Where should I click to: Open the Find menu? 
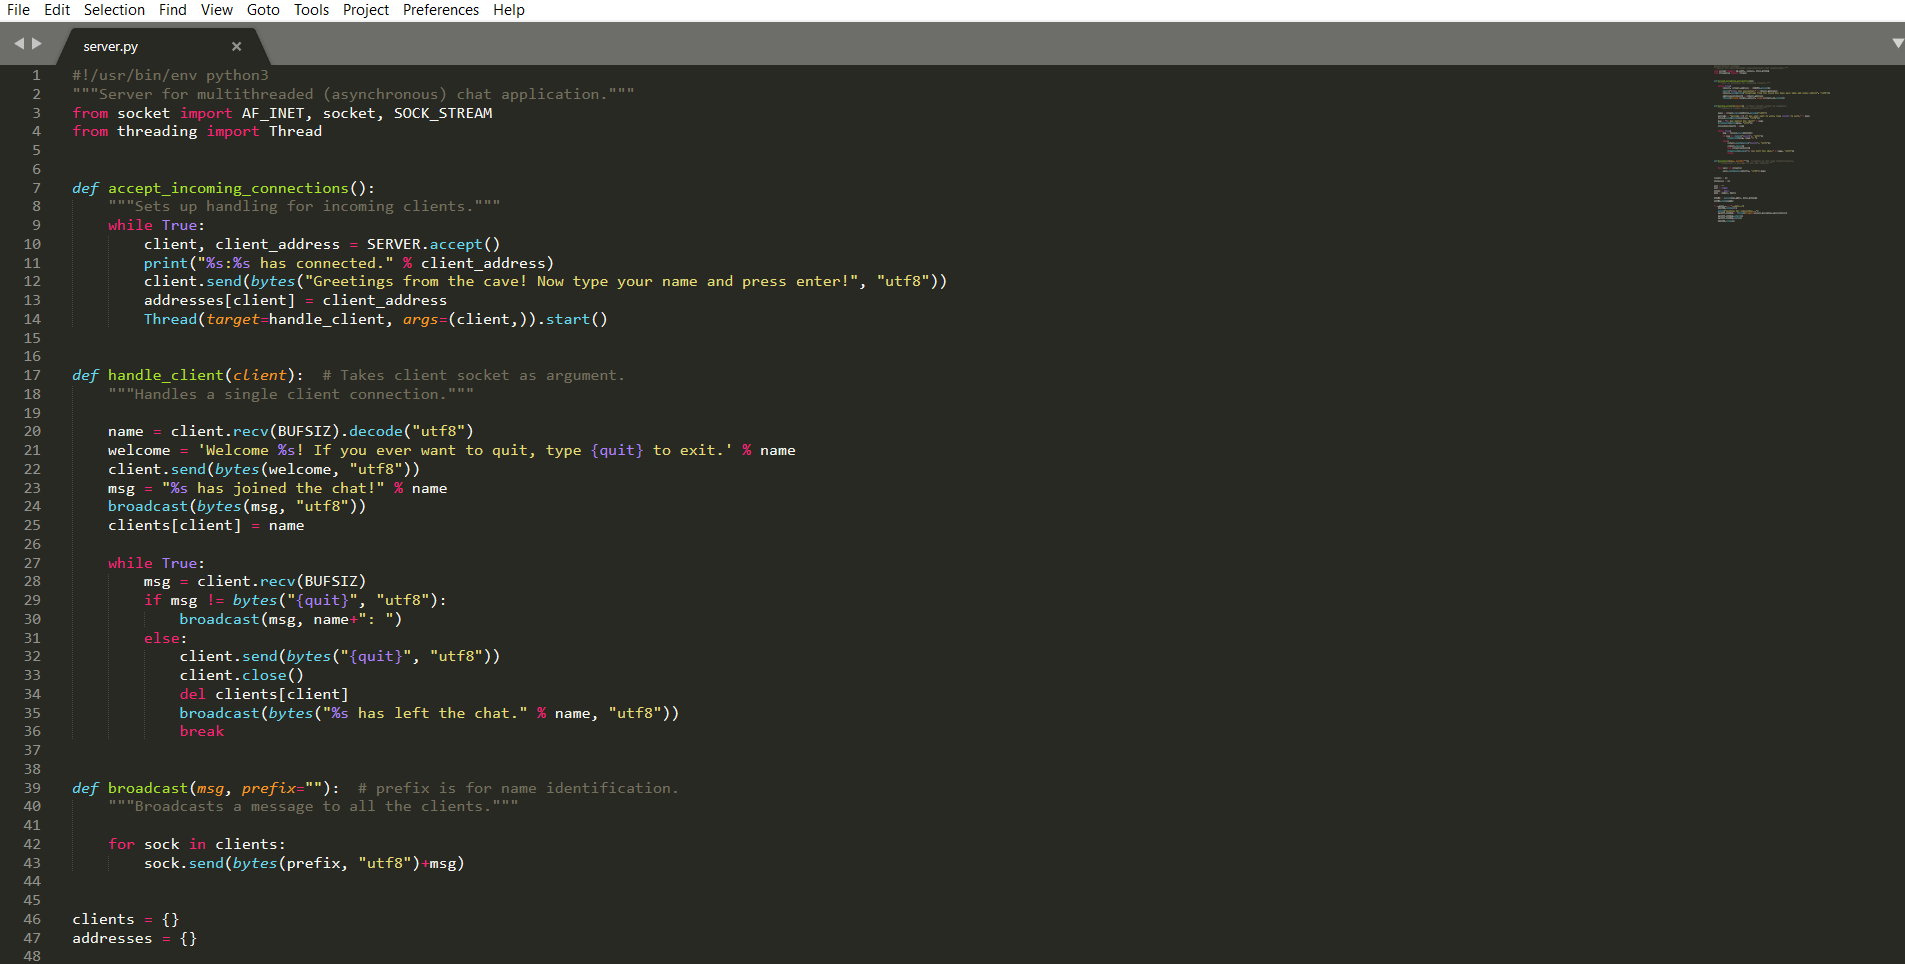point(172,9)
